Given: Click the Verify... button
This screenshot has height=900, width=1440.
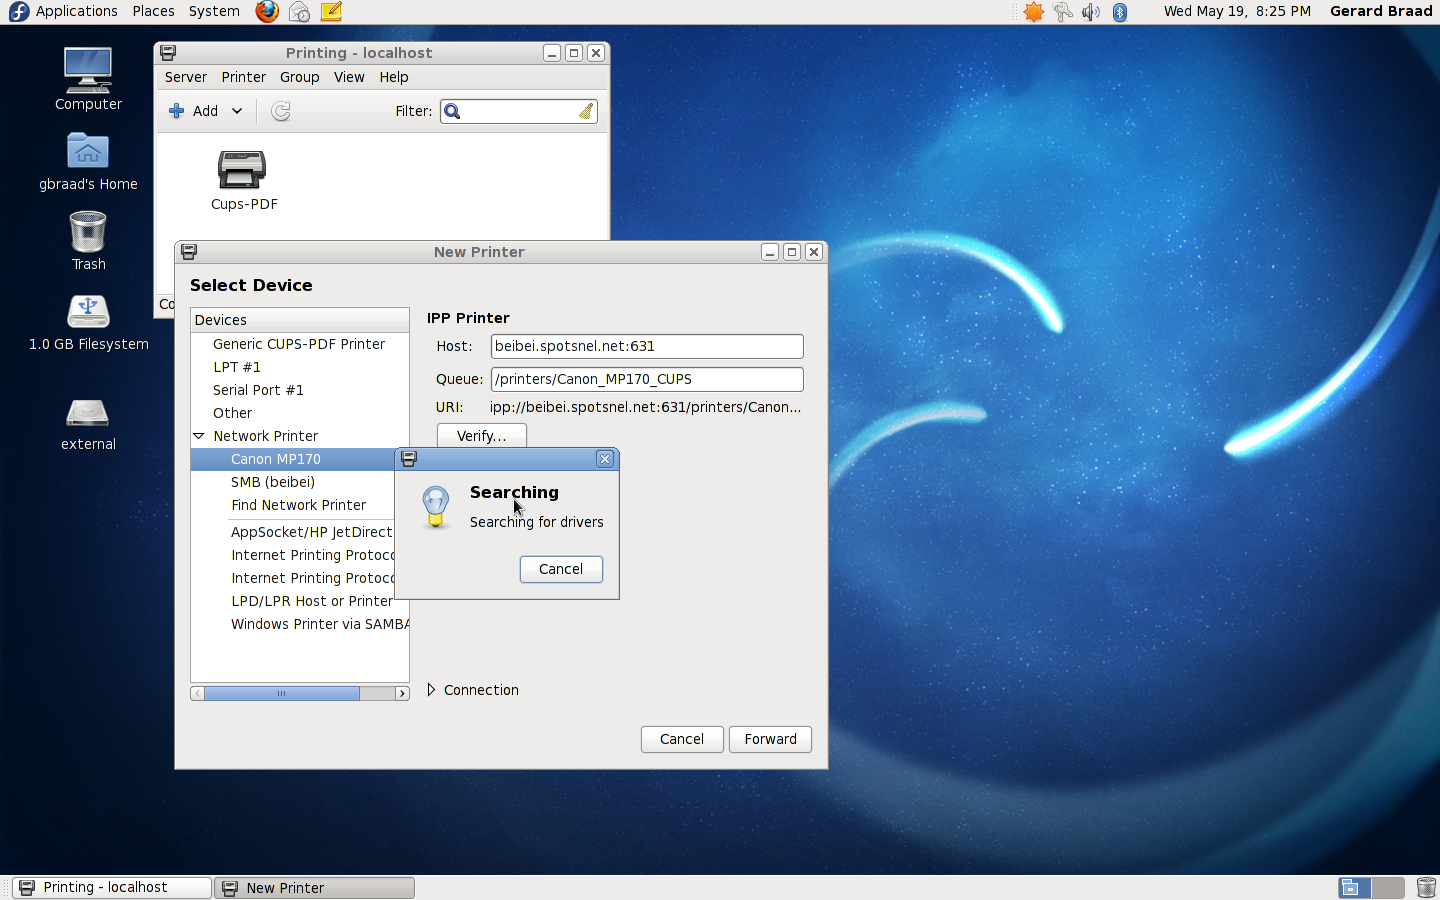Looking at the screenshot, I should coord(481,436).
